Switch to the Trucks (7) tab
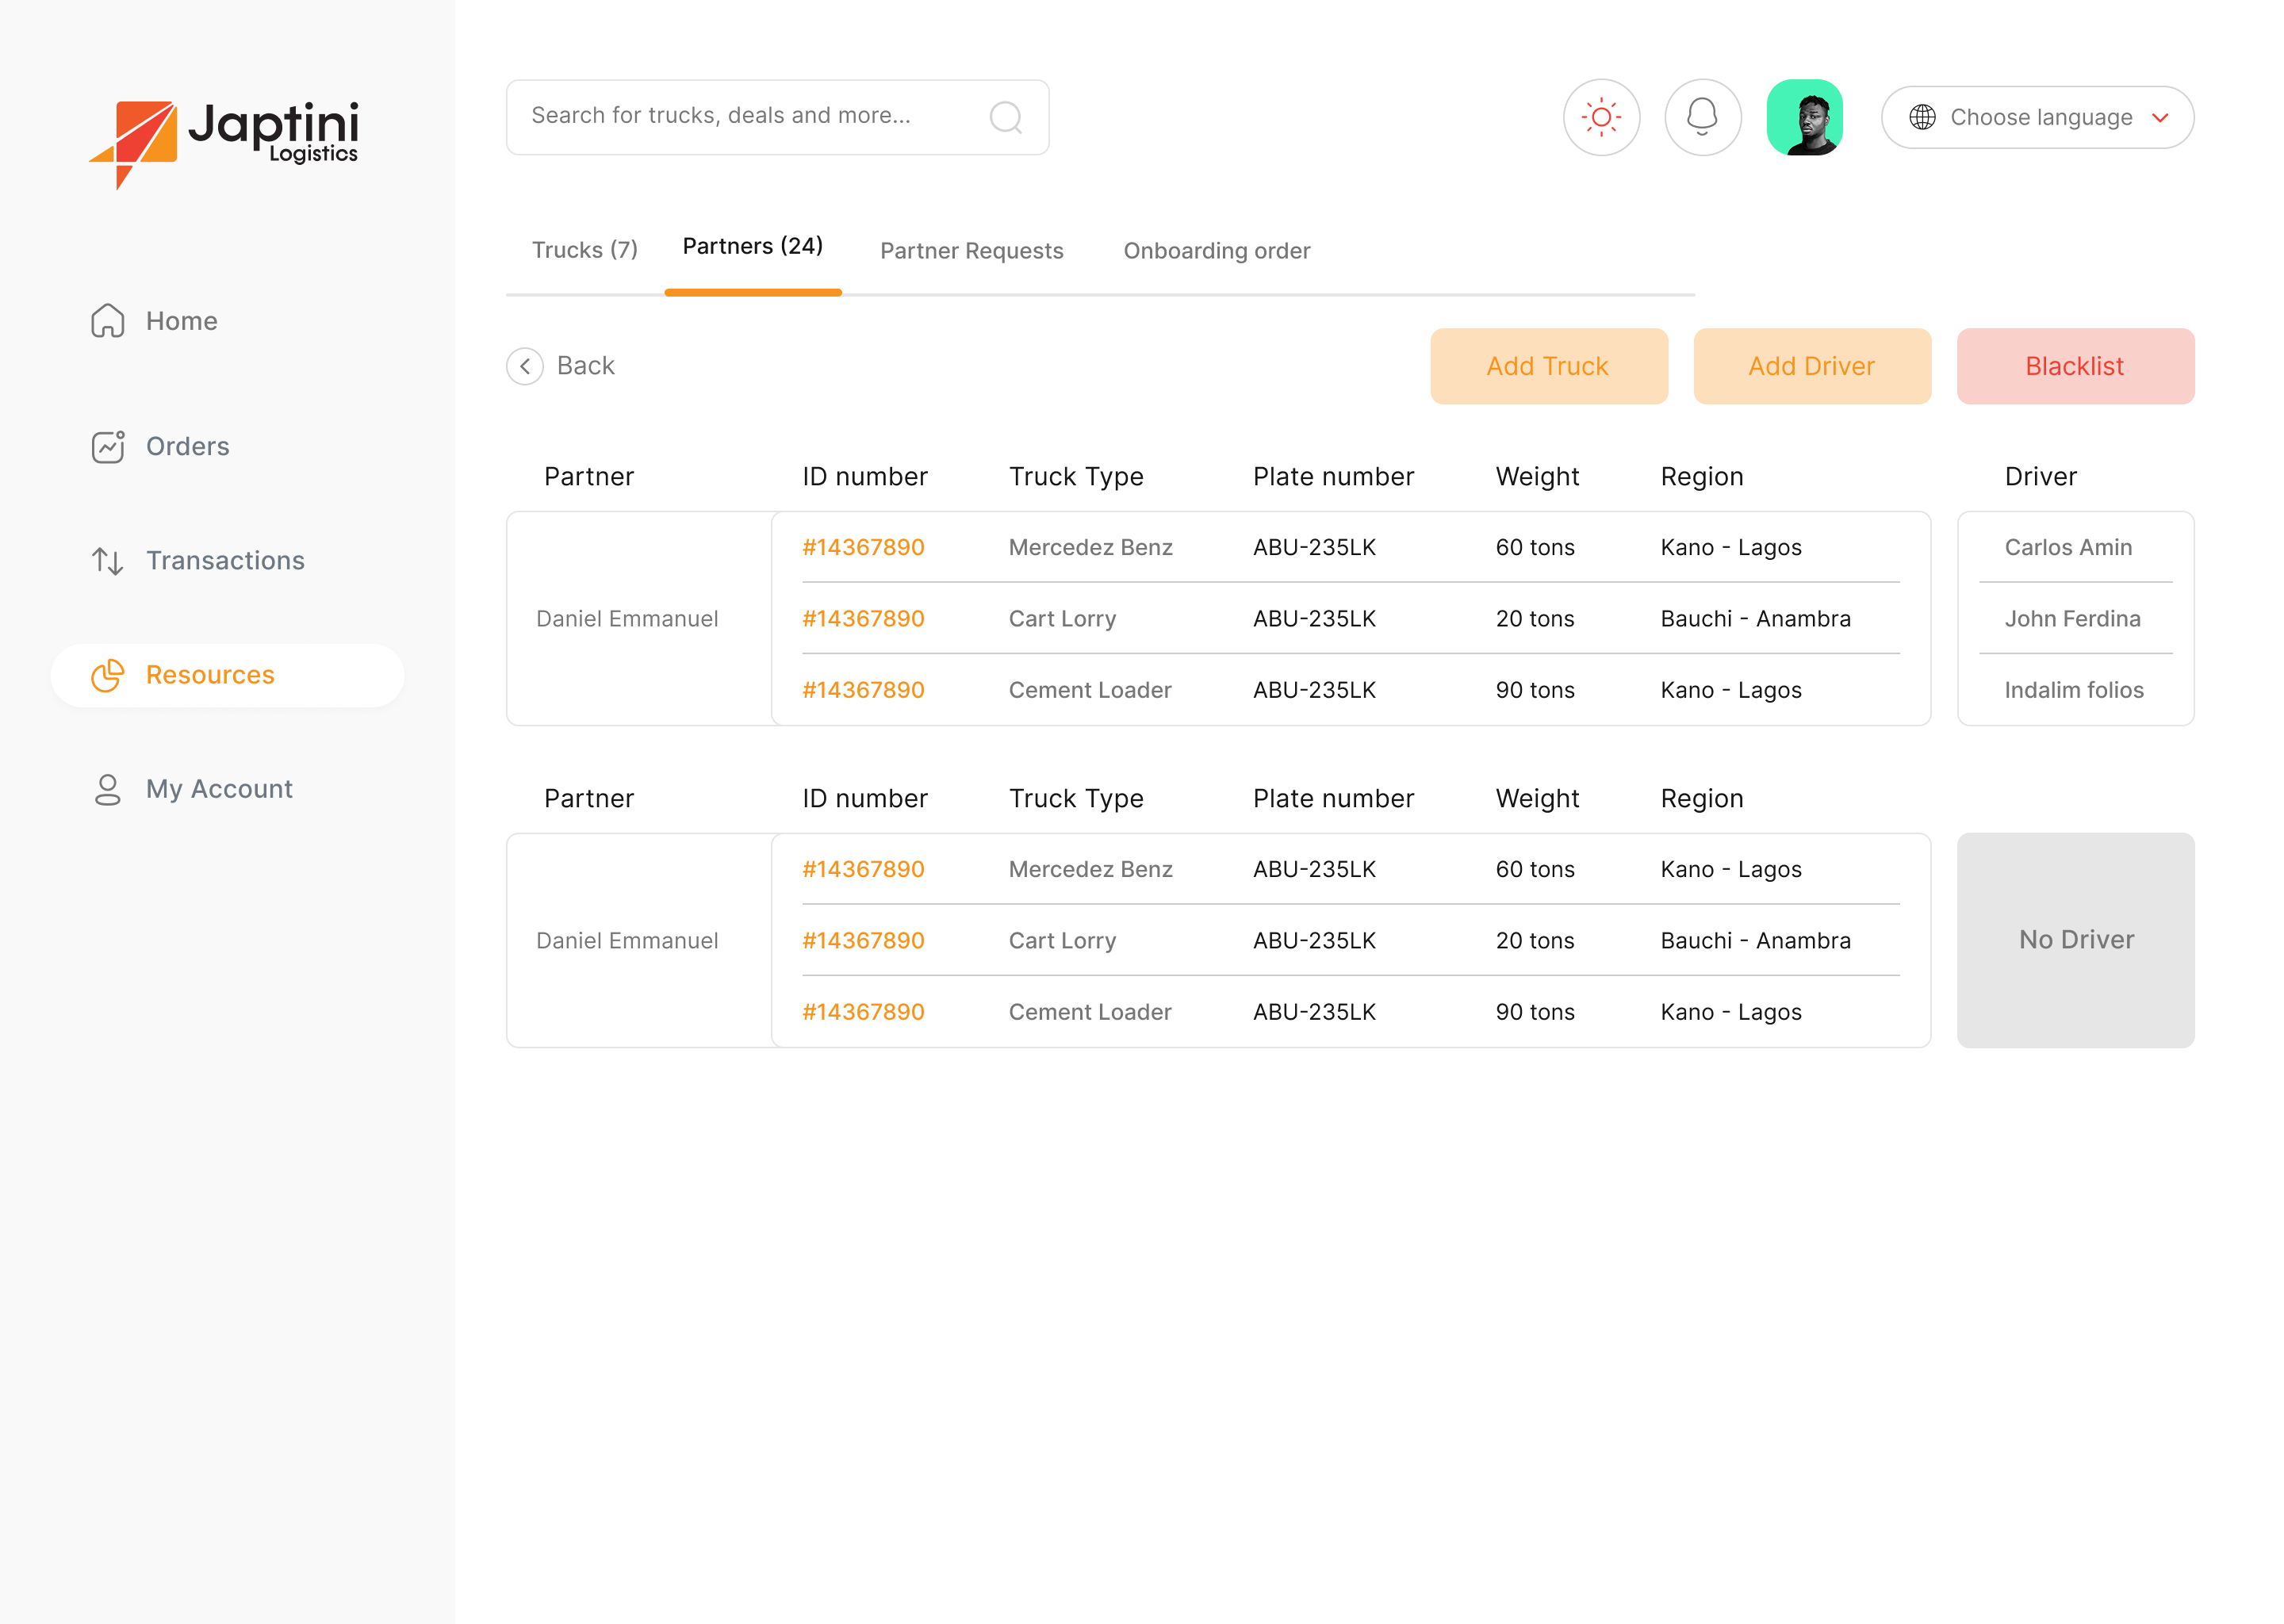Image resolution: width=2284 pixels, height=1624 pixels. [x=585, y=250]
